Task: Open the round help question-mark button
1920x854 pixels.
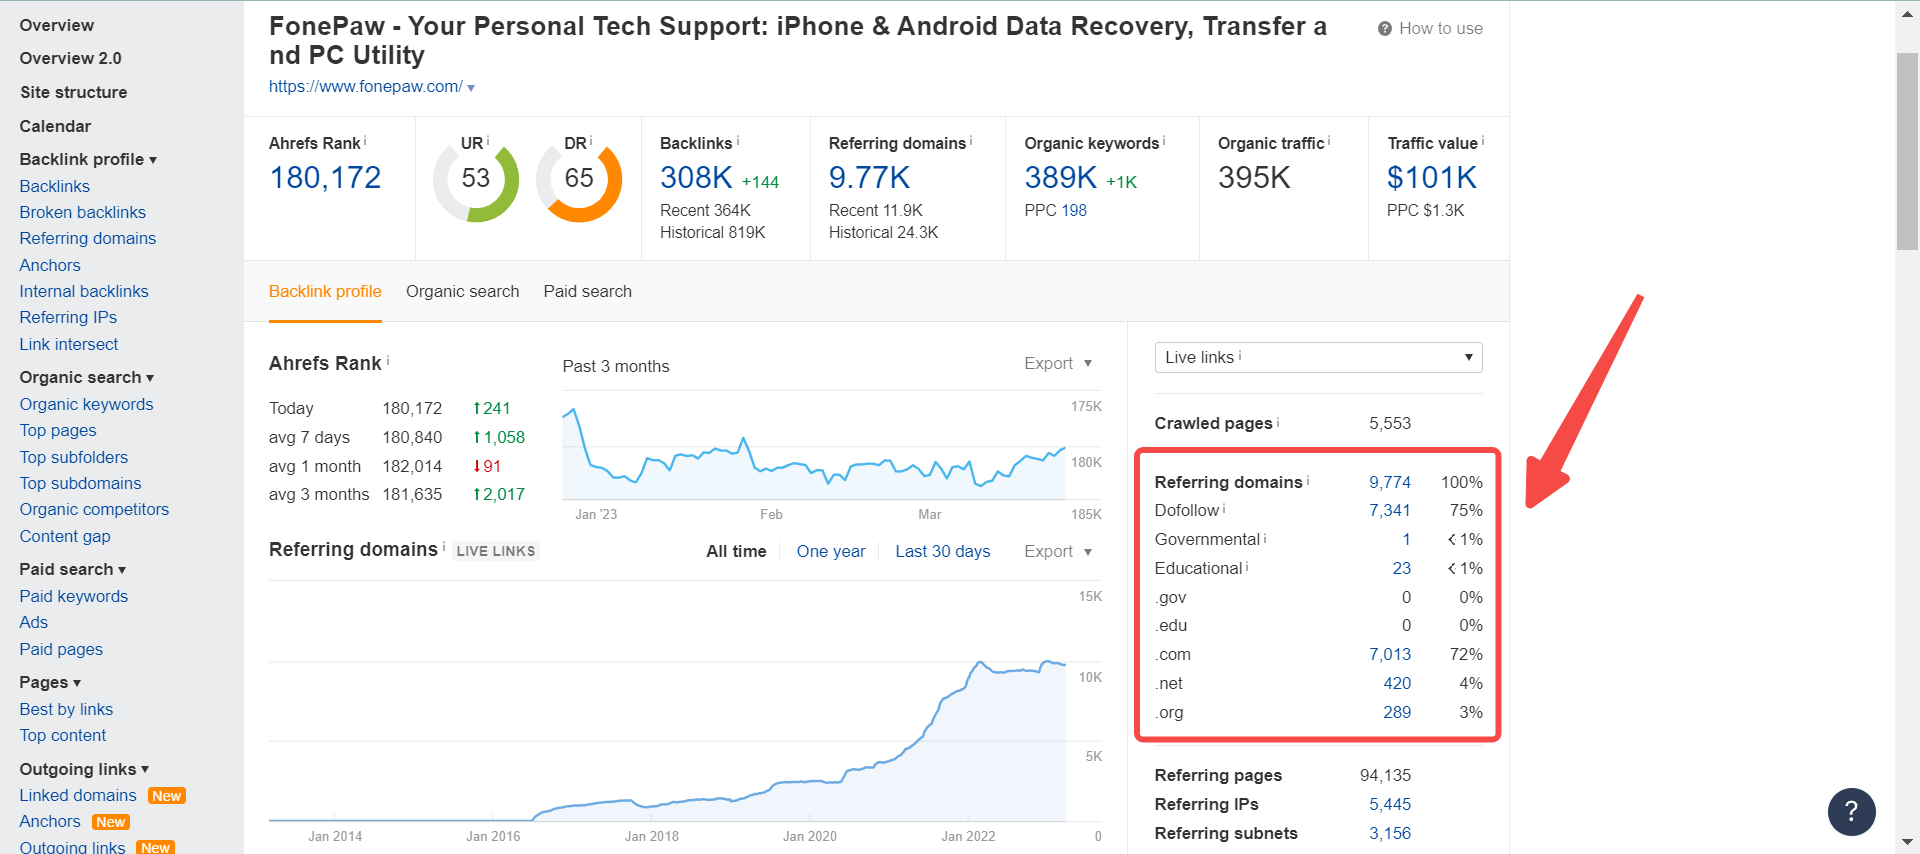Action: click(1851, 811)
